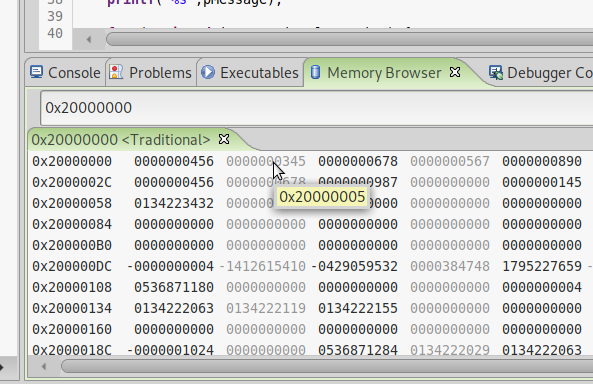Image resolution: width=593 pixels, height=384 pixels.
Task: Click memory cell -0429059532
Action: coord(354,266)
